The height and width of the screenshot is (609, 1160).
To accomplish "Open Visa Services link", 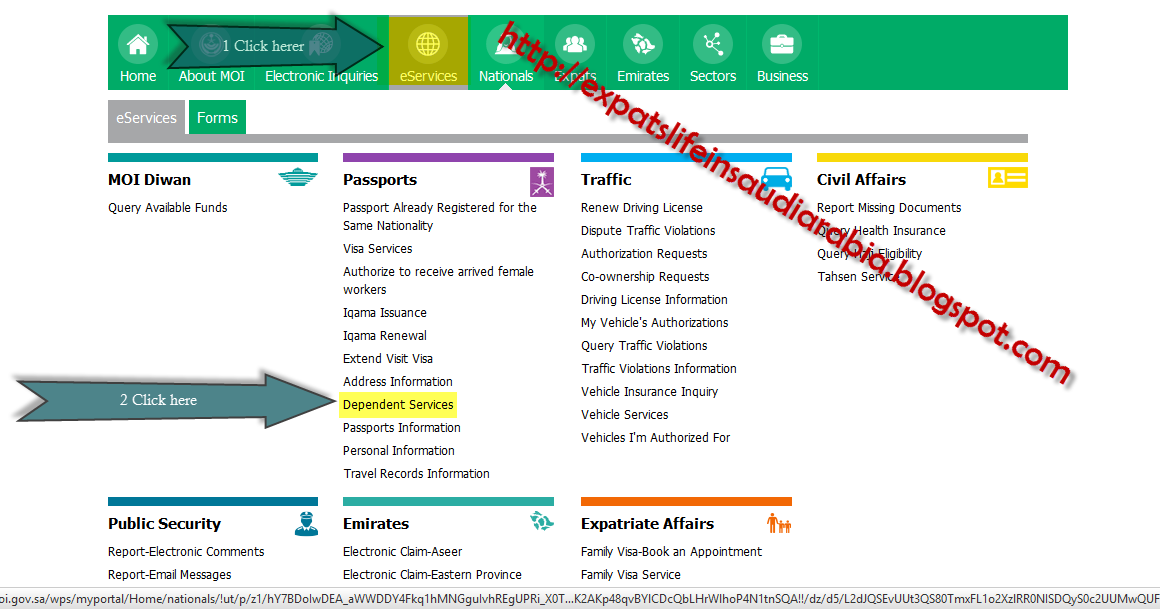I will pyautogui.click(x=377, y=249).
